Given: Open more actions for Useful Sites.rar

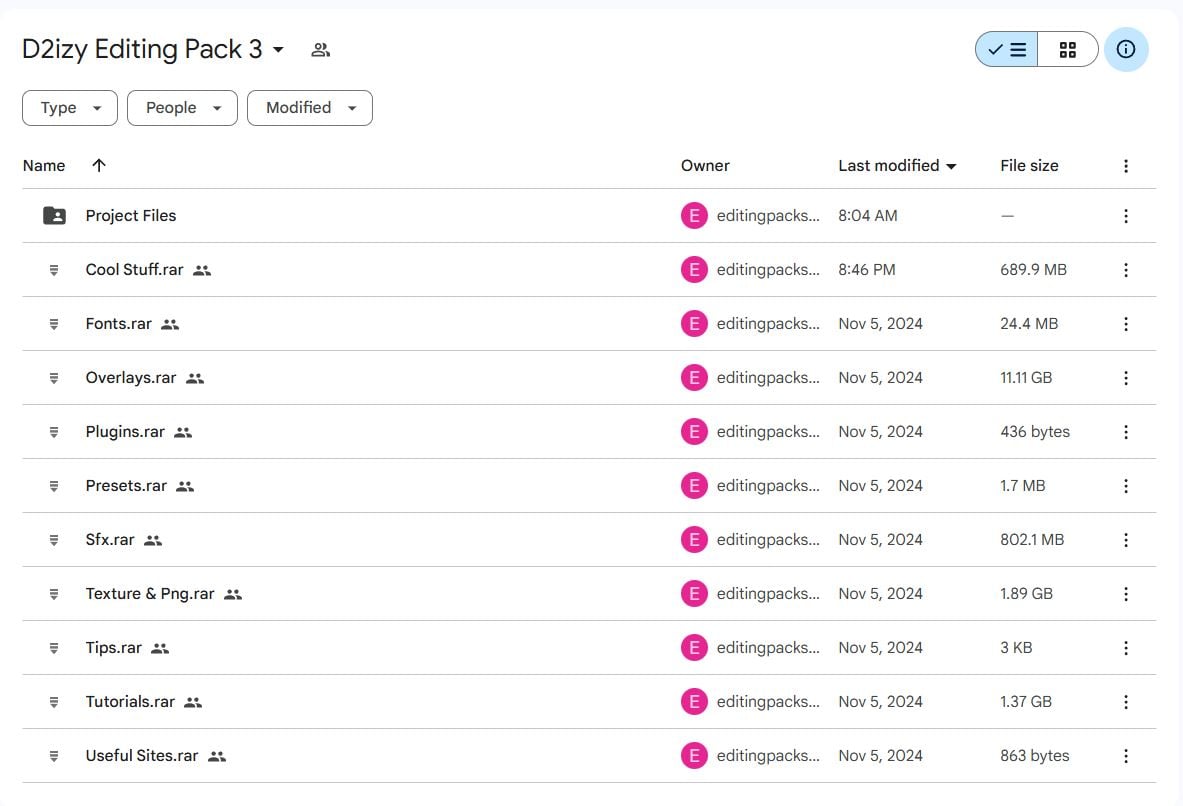Looking at the screenshot, I should point(1126,756).
